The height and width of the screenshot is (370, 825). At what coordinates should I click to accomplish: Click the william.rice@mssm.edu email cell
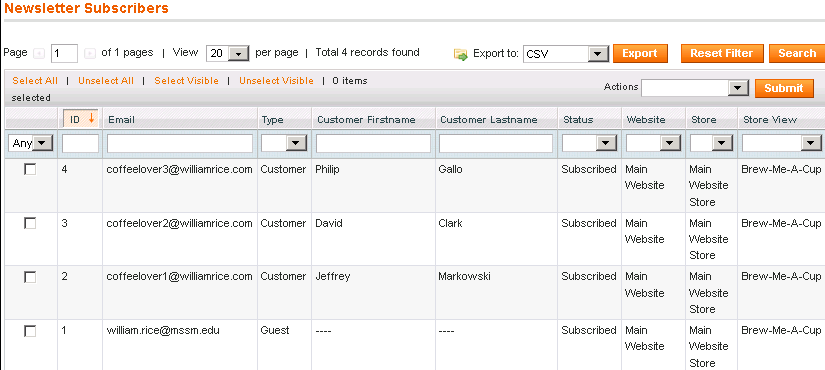tap(163, 331)
